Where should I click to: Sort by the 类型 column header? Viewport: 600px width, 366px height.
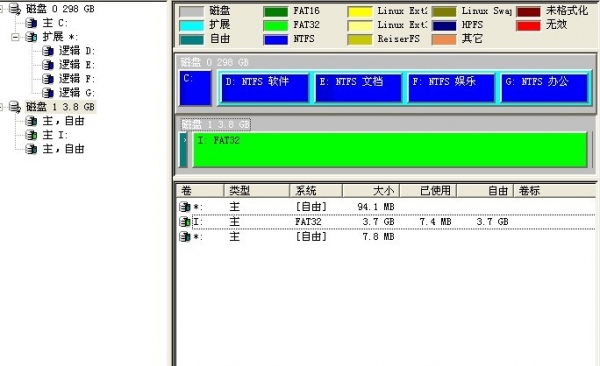tap(257, 190)
